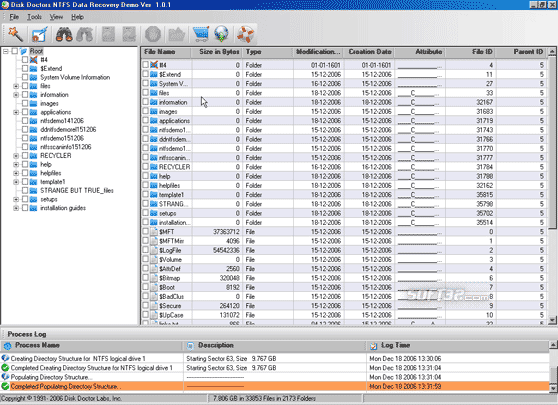This screenshot has width=558, height=405.
Task: Expand the applications folder in tree
Action: pyautogui.click(x=16, y=112)
